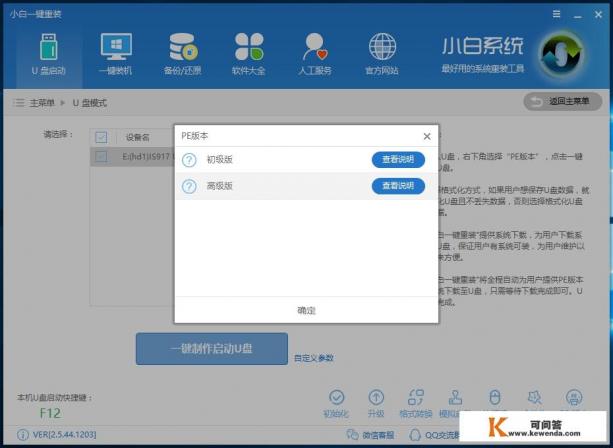Image resolution: width=613 pixels, height=448 pixels.
Task: Select the 初级版 PE version row
Action: pyautogui.click(x=306, y=160)
